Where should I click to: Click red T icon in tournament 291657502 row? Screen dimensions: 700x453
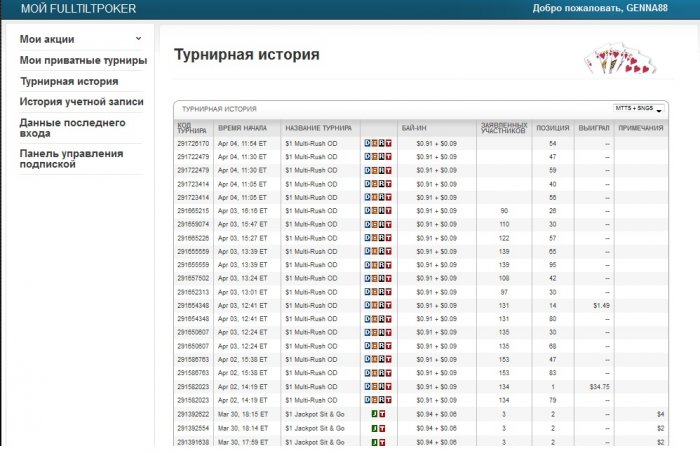[x=388, y=278]
